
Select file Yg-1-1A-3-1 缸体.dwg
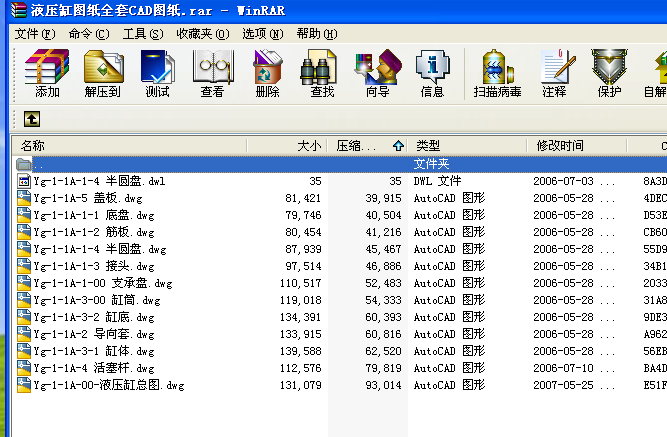(x=94, y=351)
